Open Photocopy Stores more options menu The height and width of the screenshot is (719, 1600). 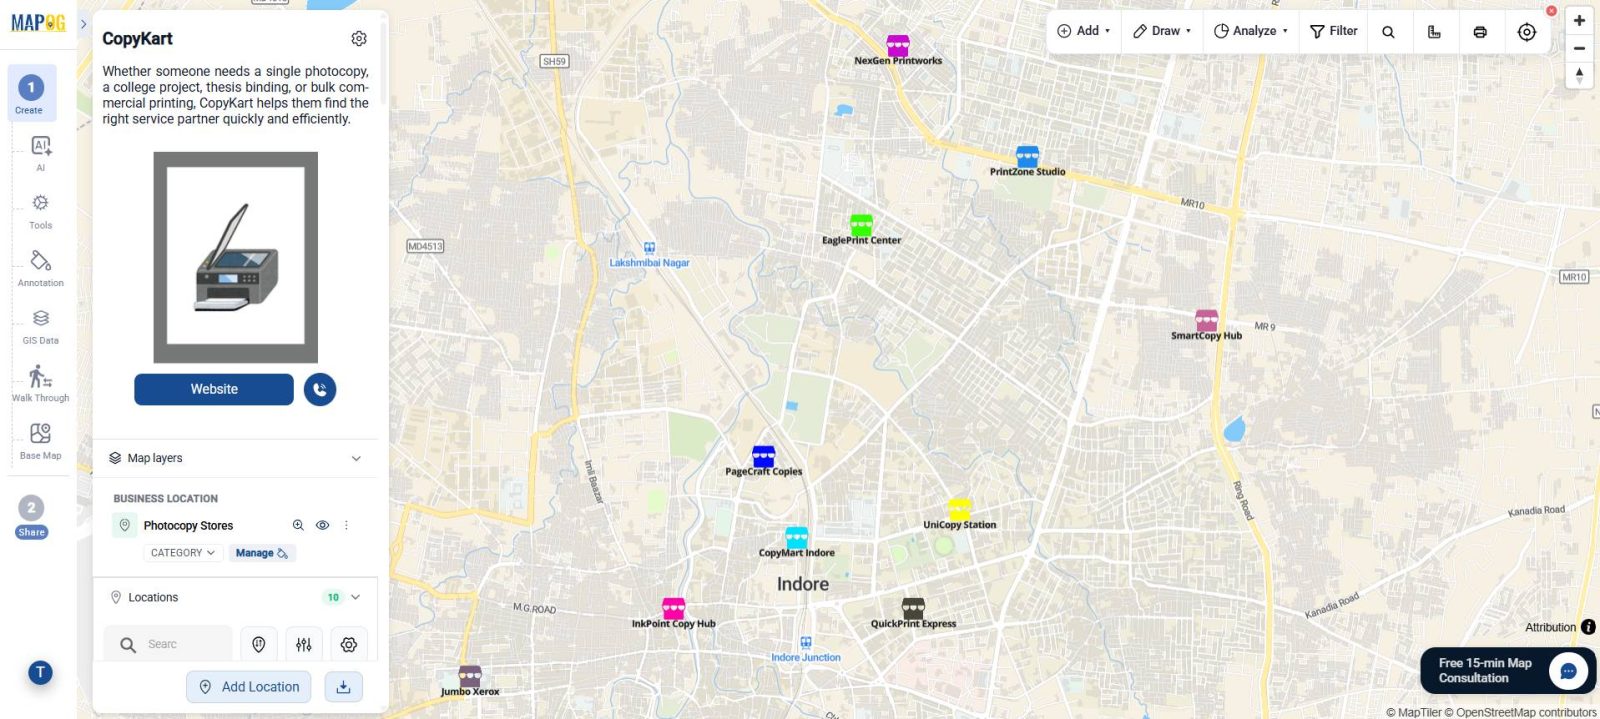click(346, 525)
